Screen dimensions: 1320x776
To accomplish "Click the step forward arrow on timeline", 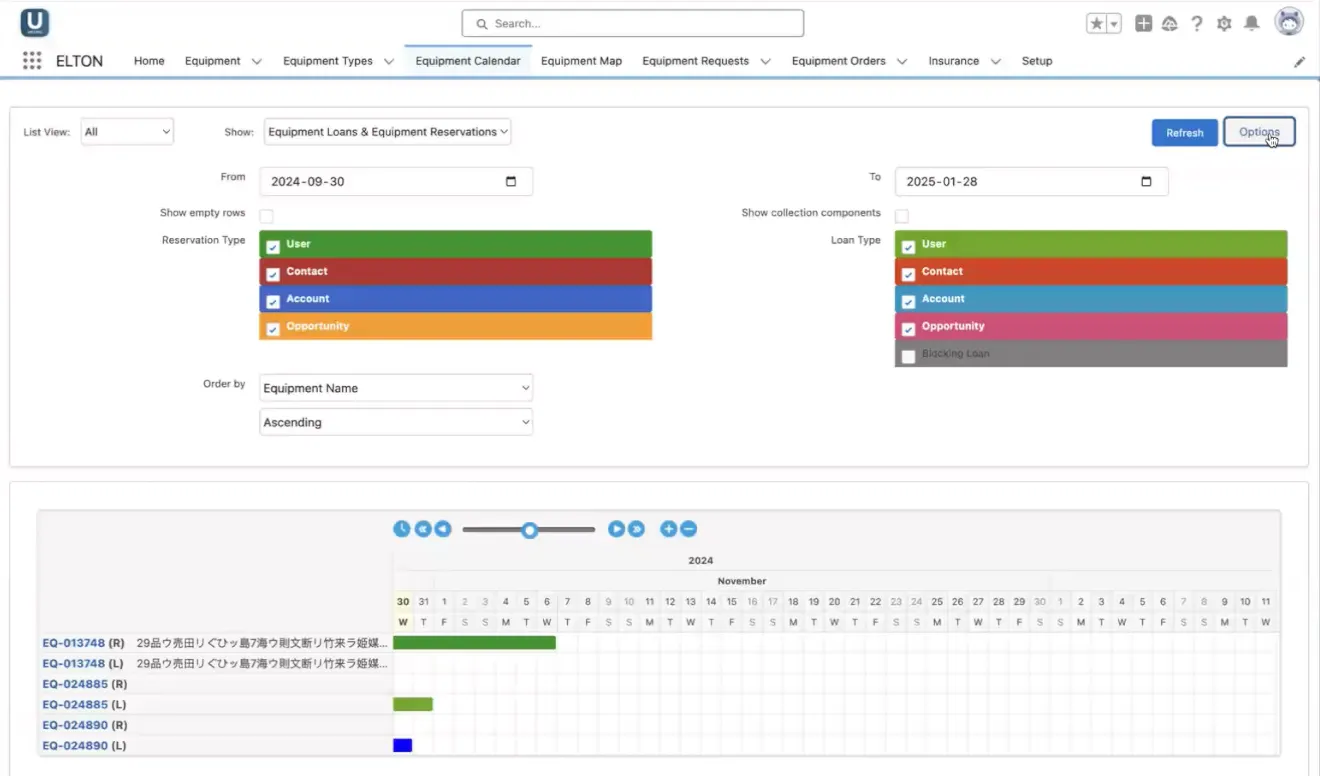I will [616, 529].
